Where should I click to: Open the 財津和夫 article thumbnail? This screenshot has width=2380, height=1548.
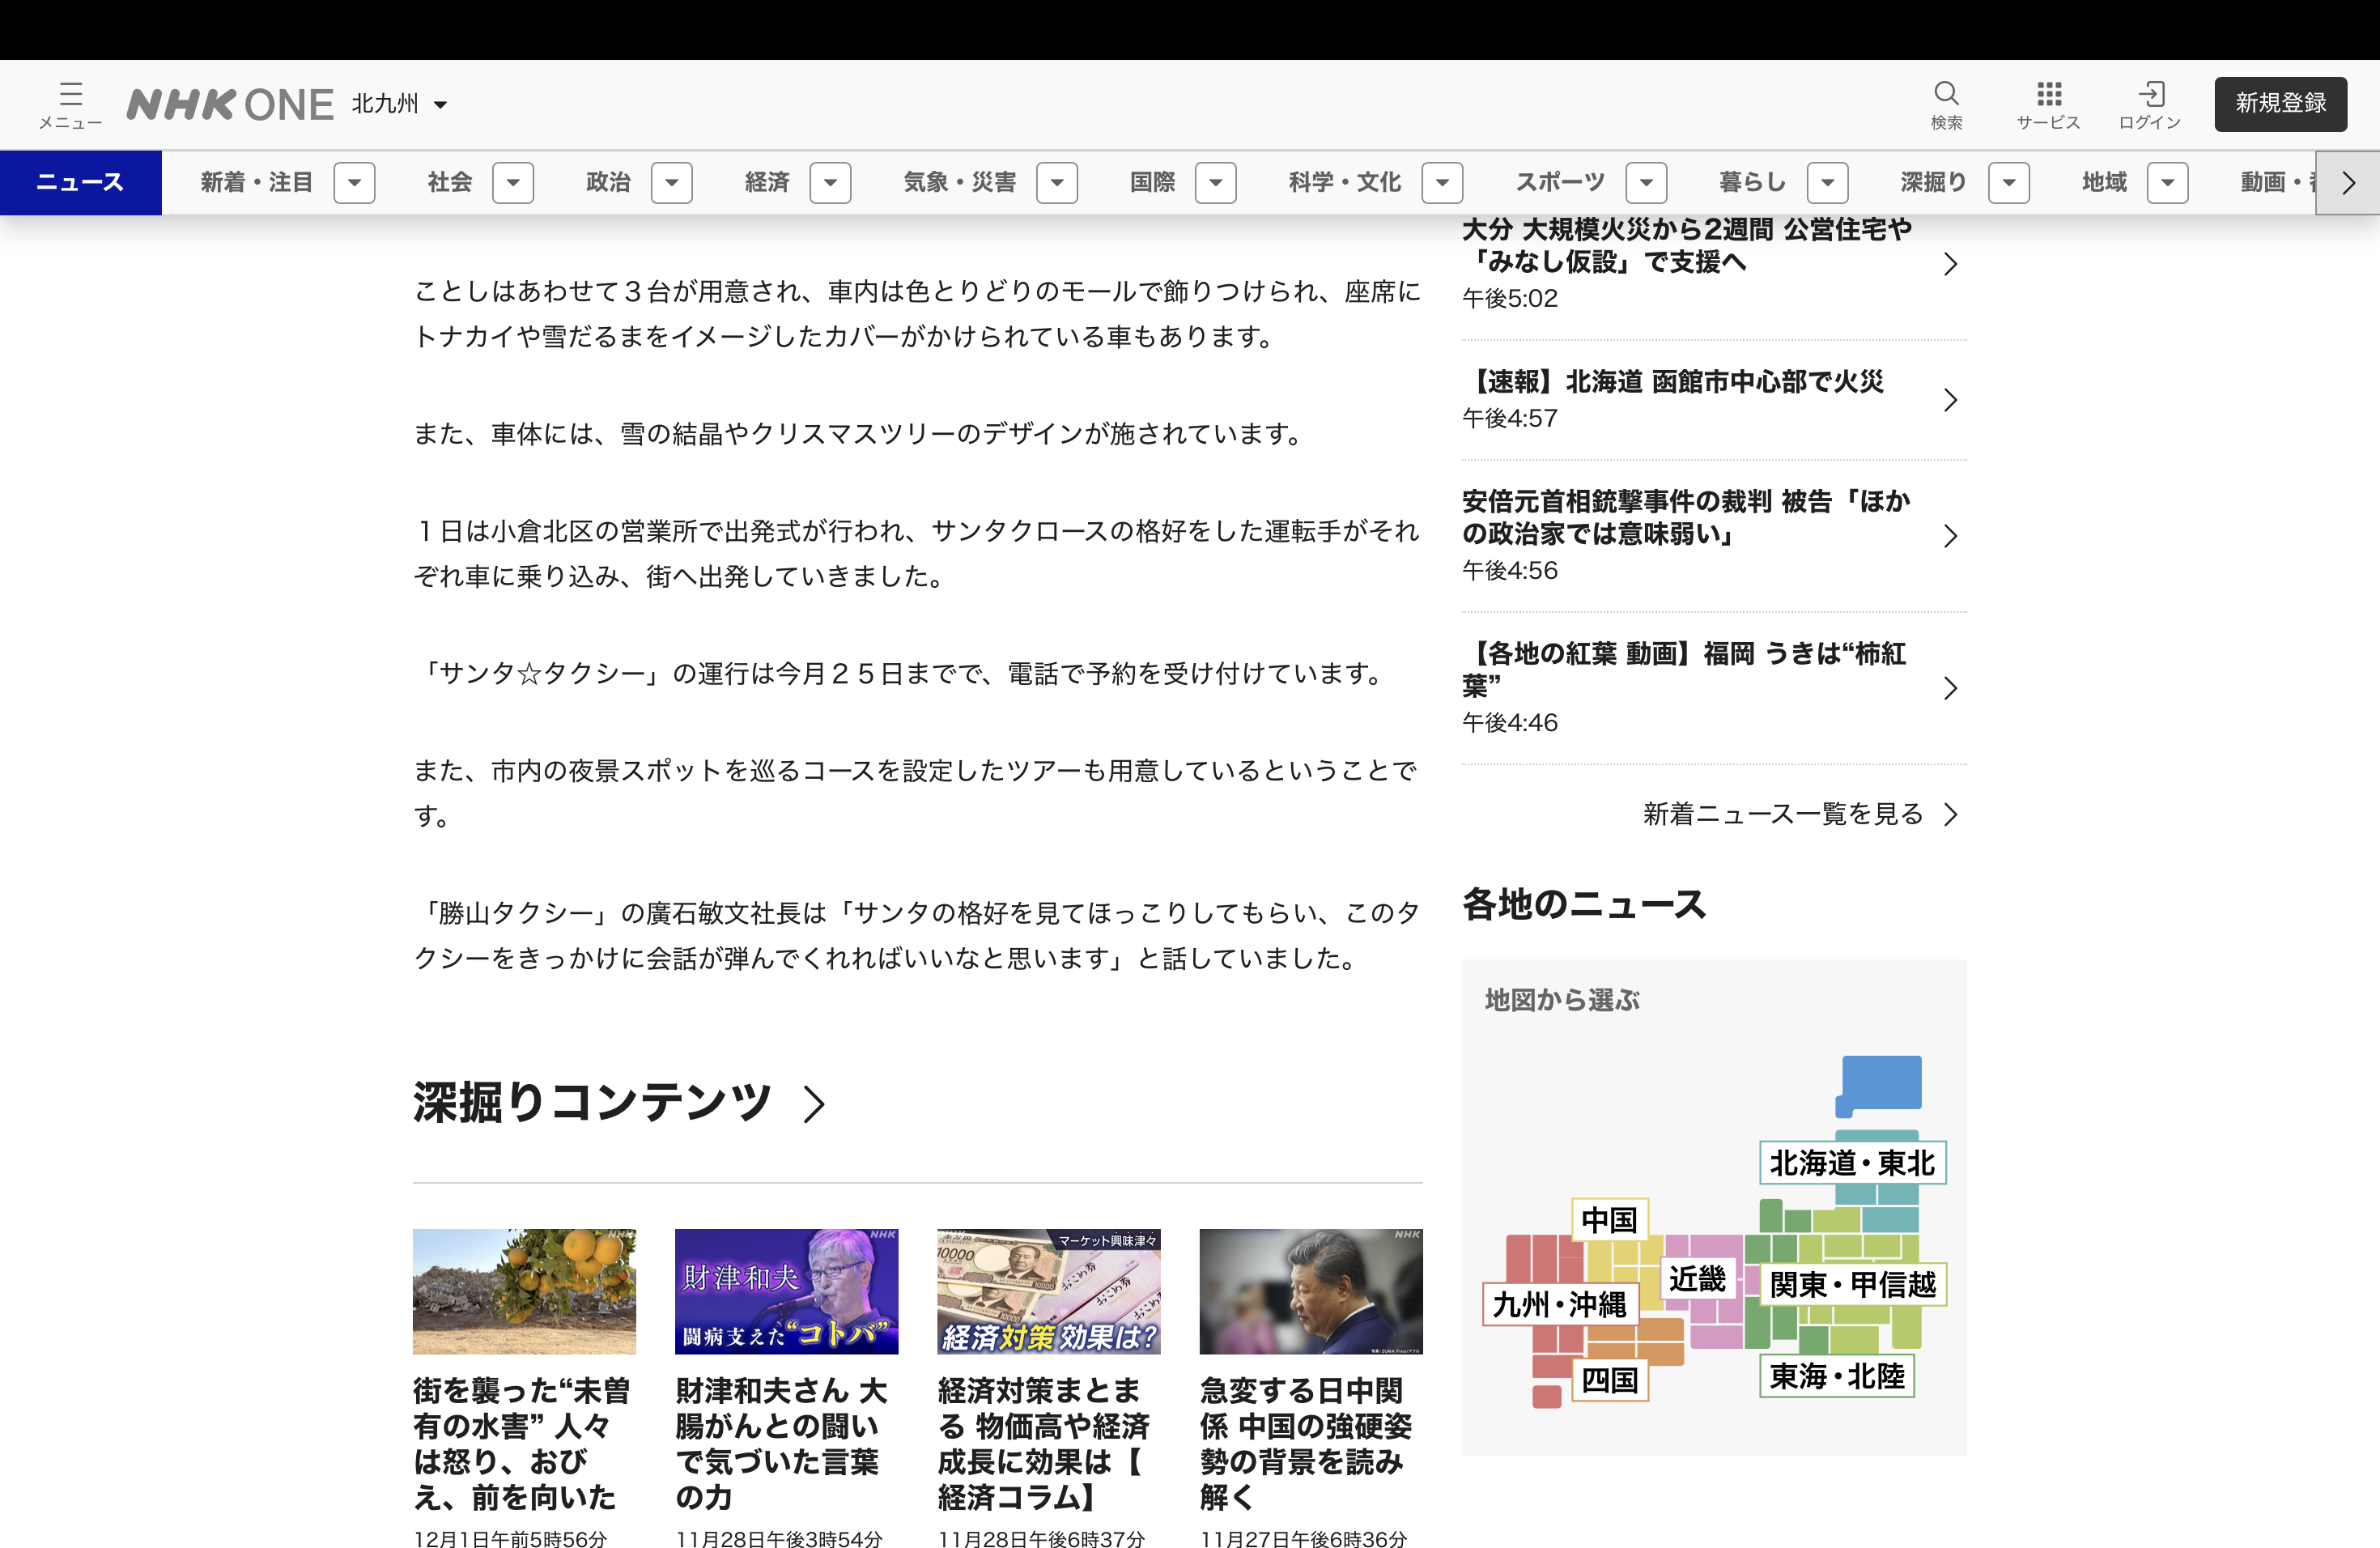pos(786,1291)
